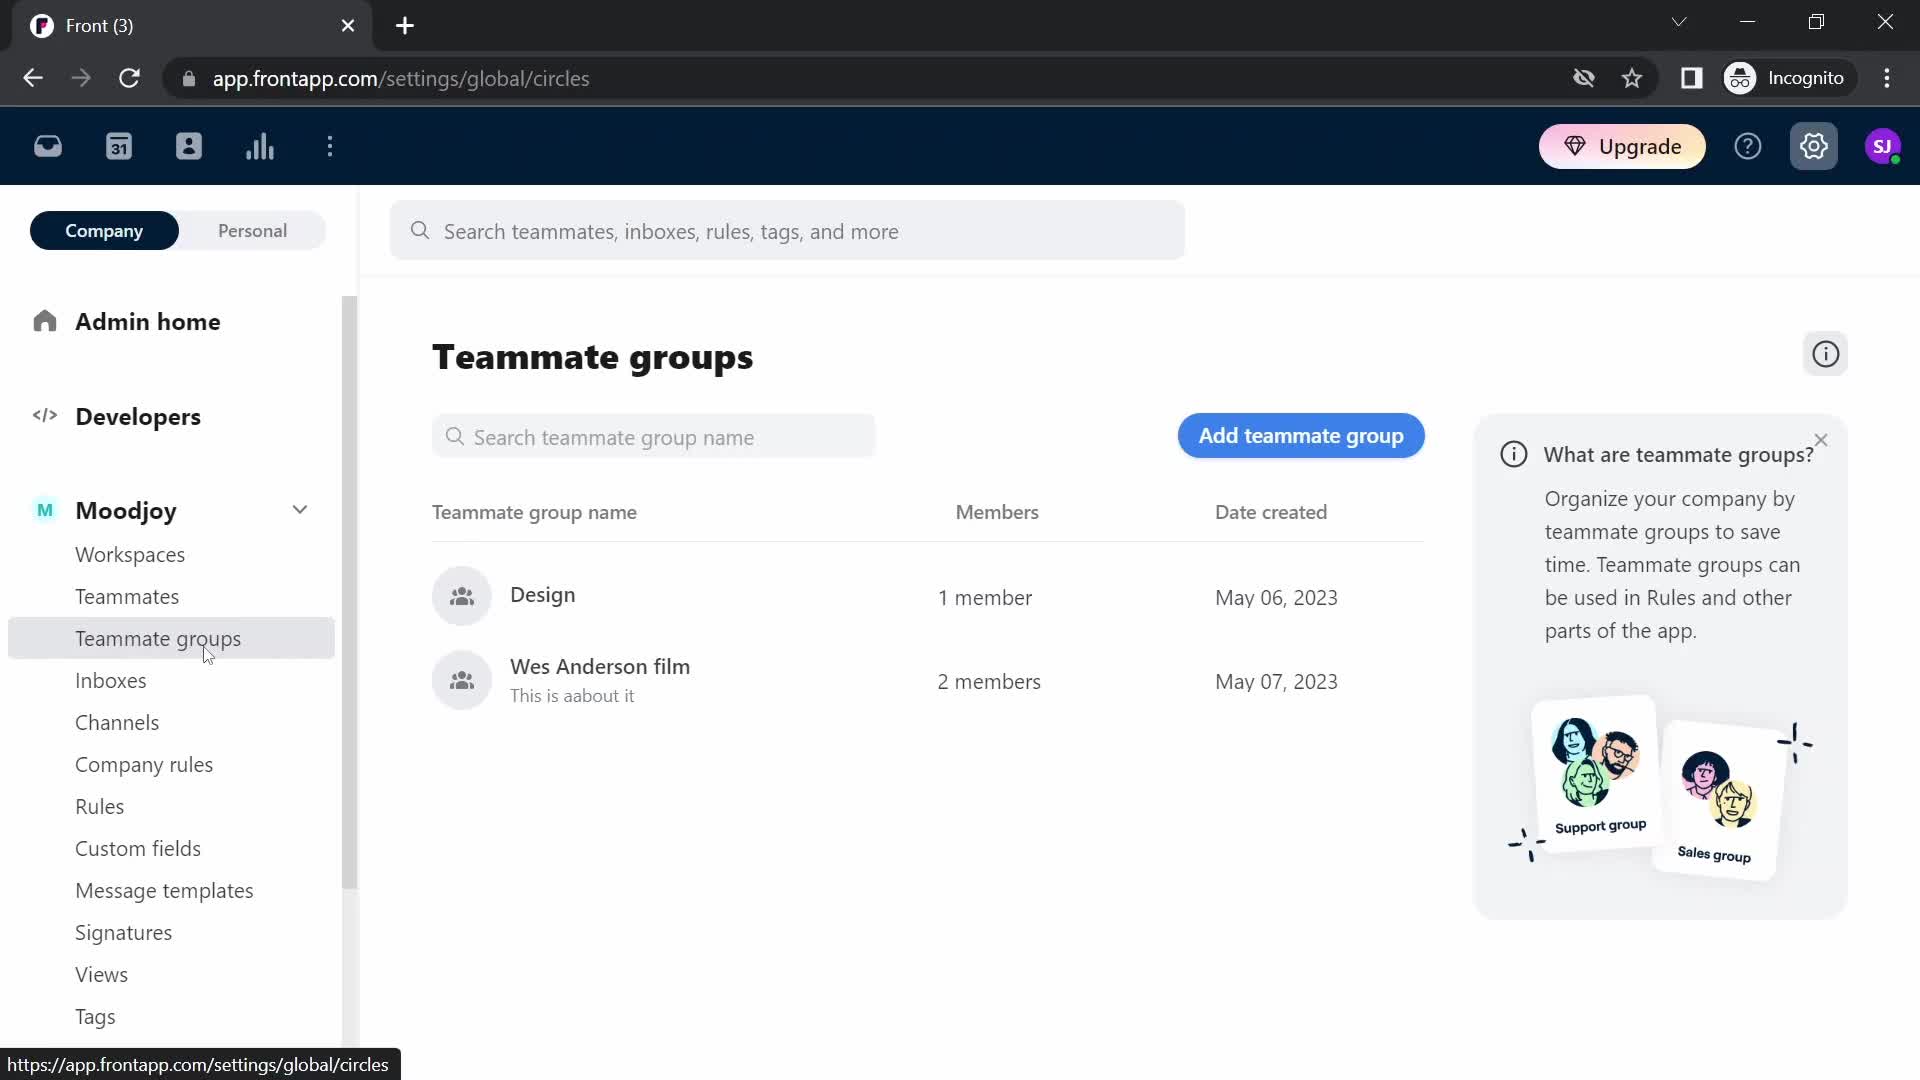The image size is (1920, 1080).
Task: Reload the page with browser refresh icon
Action: (129, 78)
